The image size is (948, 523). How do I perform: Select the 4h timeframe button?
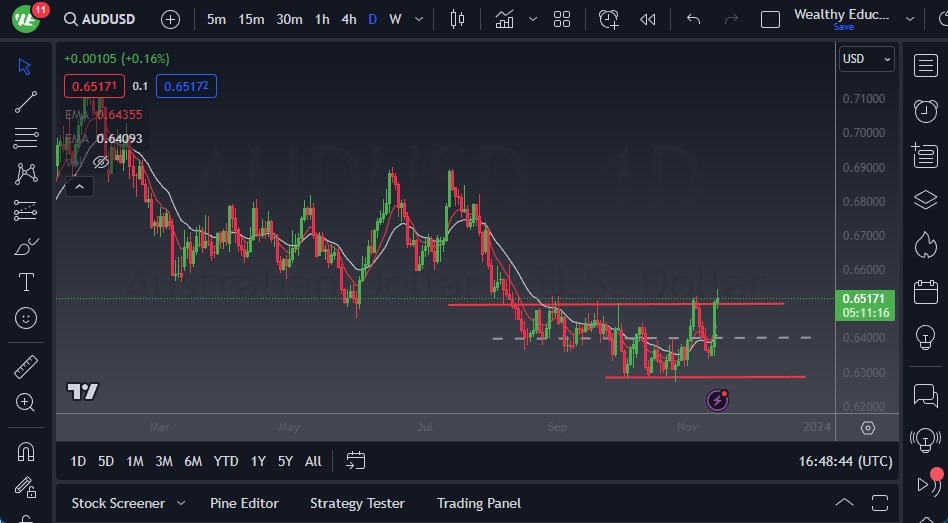[x=348, y=19]
